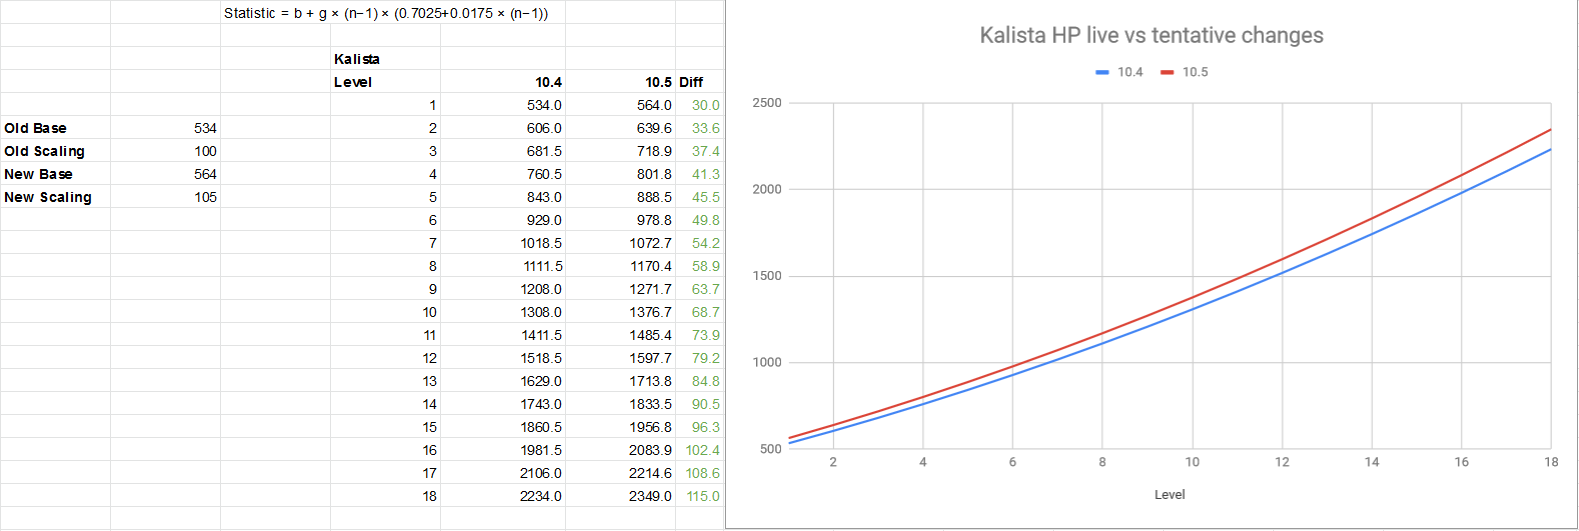Viewport: 1579px width, 531px height.
Task: Click the 2500 label on vertical axis
Action: pyautogui.click(x=767, y=103)
